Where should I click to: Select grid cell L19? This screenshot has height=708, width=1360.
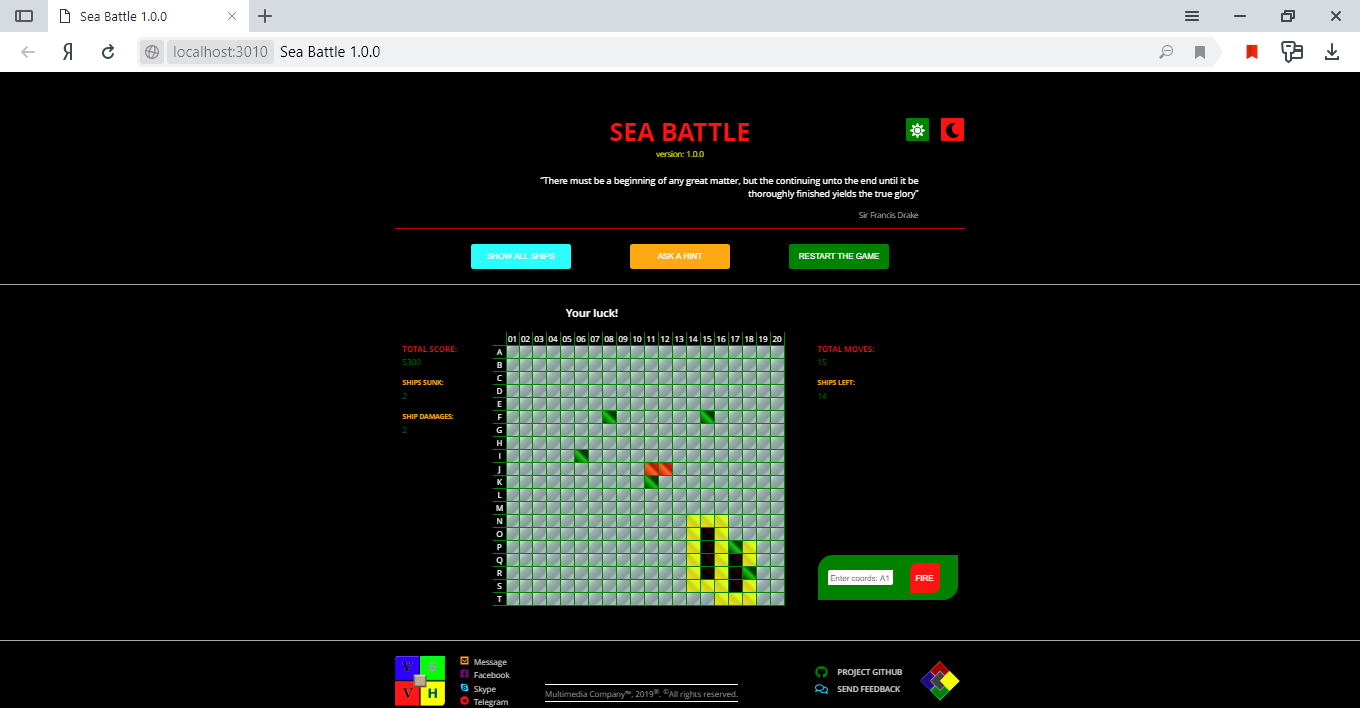click(x=763, y=495)
